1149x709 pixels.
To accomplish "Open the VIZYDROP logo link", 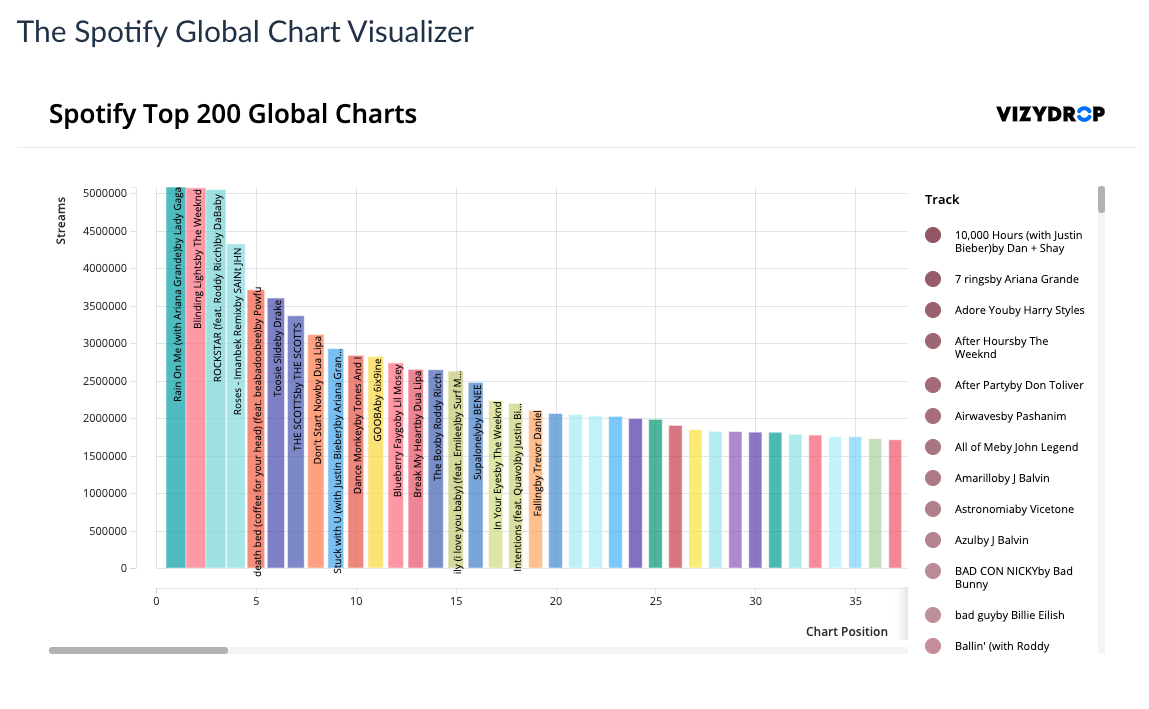I will (1050, 114).
